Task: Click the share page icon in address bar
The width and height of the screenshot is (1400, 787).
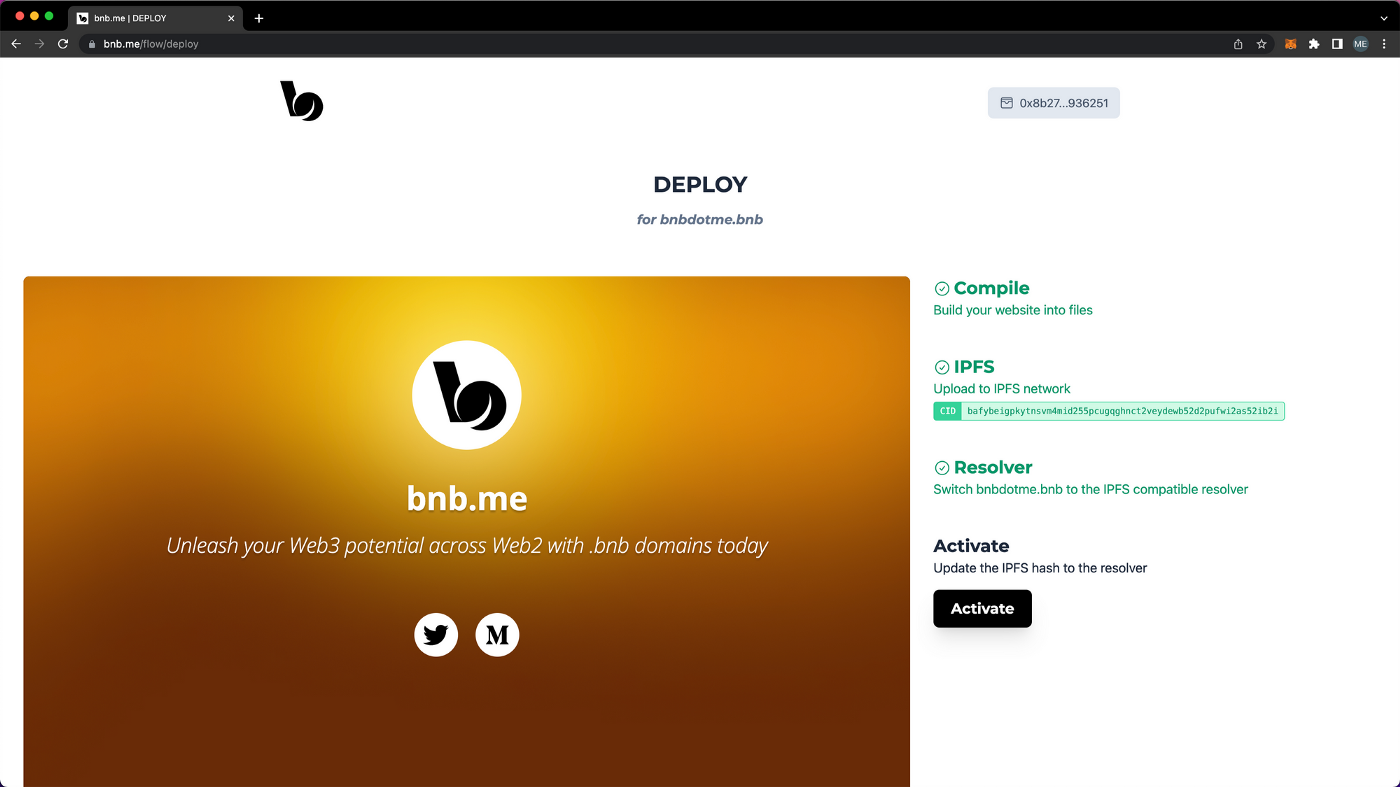Action: [x=1238, y=44]
